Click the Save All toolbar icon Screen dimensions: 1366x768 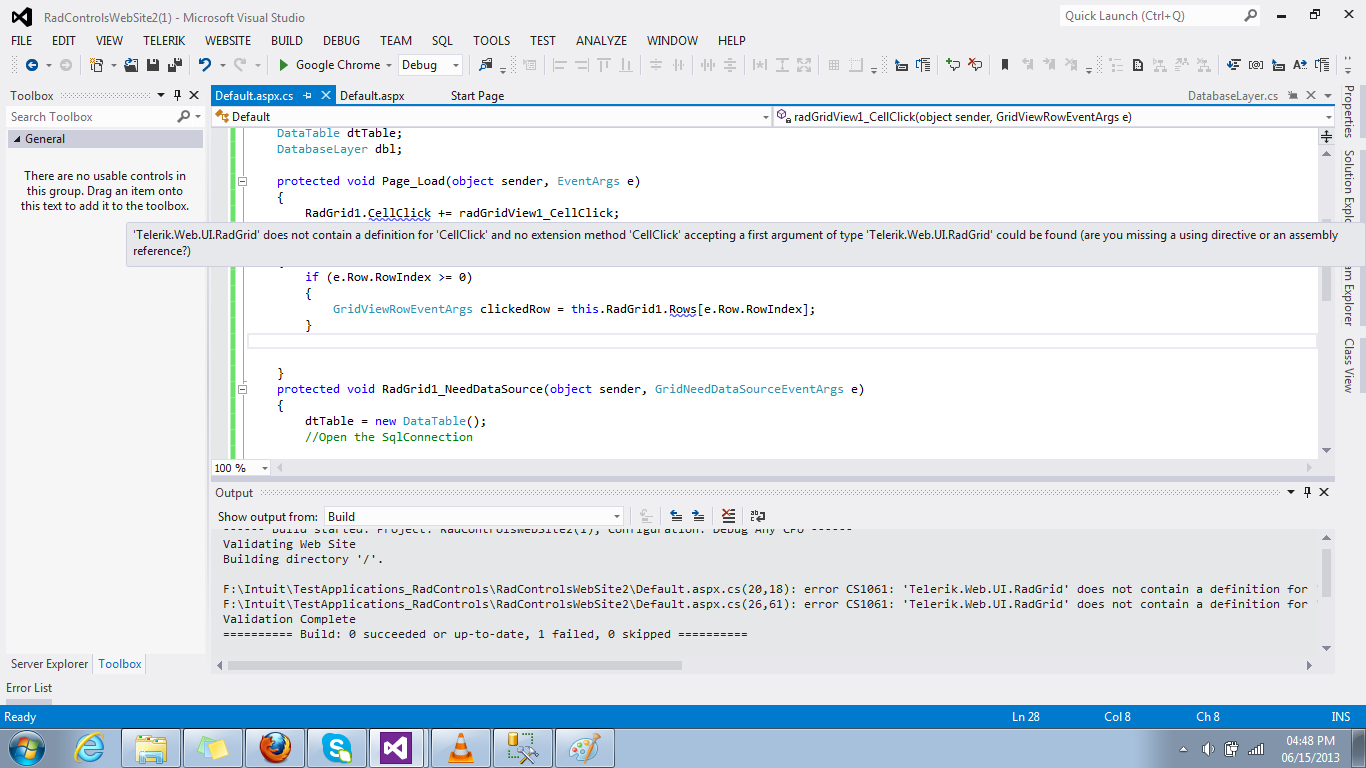[175, 65]
